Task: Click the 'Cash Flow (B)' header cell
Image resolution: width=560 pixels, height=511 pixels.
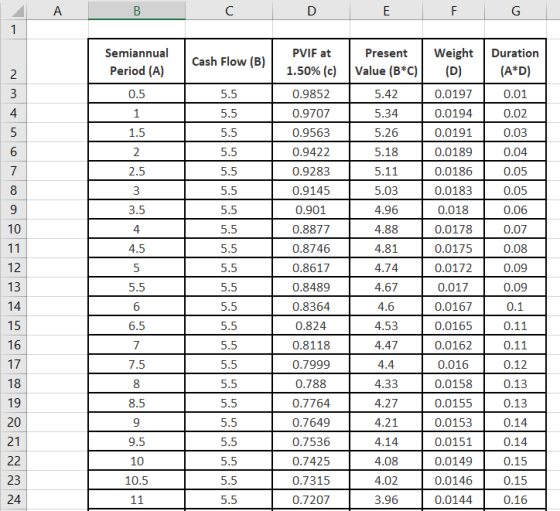Action: pyautogui.click(x=229, y=61)
